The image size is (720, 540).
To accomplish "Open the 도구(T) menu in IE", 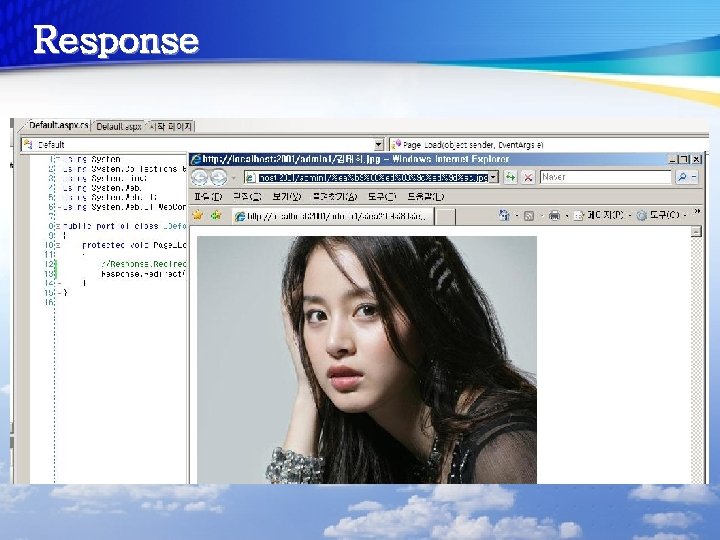I will [382, 197].
